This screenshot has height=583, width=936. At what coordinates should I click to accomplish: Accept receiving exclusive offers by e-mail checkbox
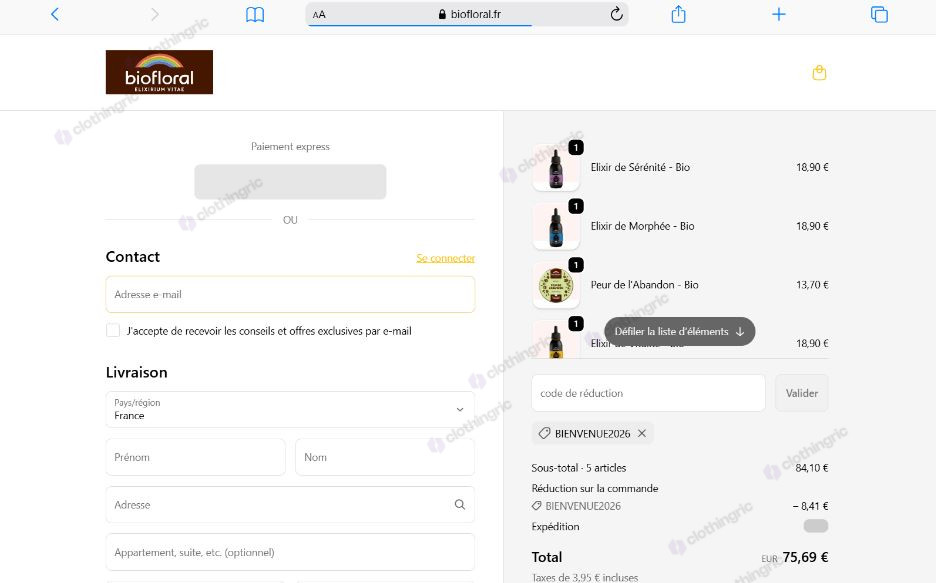(113, 331)
